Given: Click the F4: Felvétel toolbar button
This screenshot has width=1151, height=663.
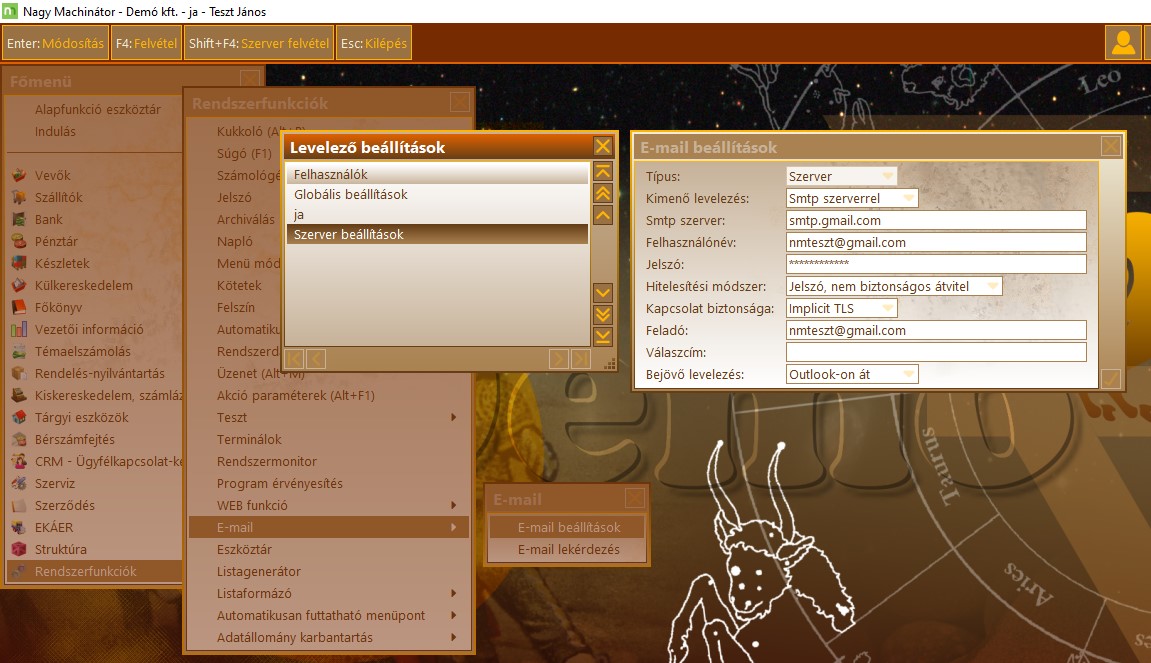Looking at the screenshot, I should [x=146, y=43].
